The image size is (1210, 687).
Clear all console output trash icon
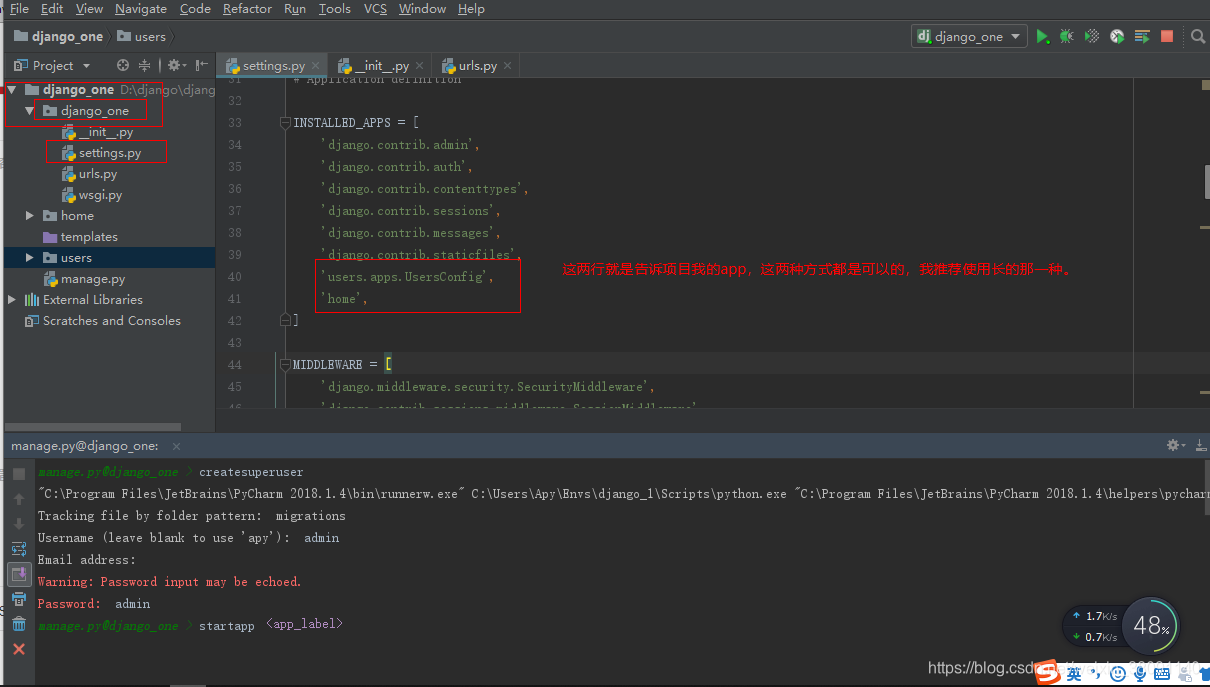coord(19,624)
